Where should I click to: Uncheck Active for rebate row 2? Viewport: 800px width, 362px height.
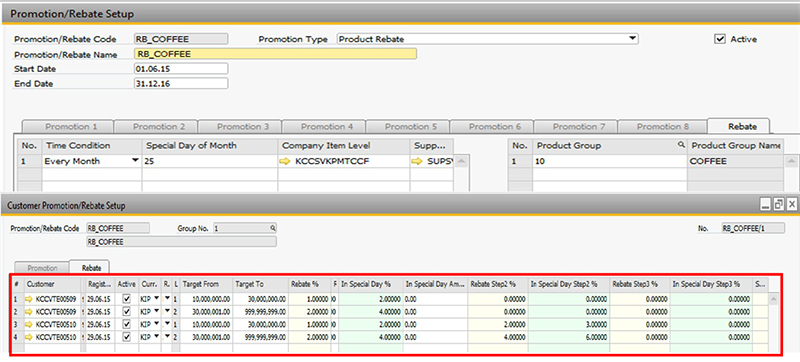[127, 312]
